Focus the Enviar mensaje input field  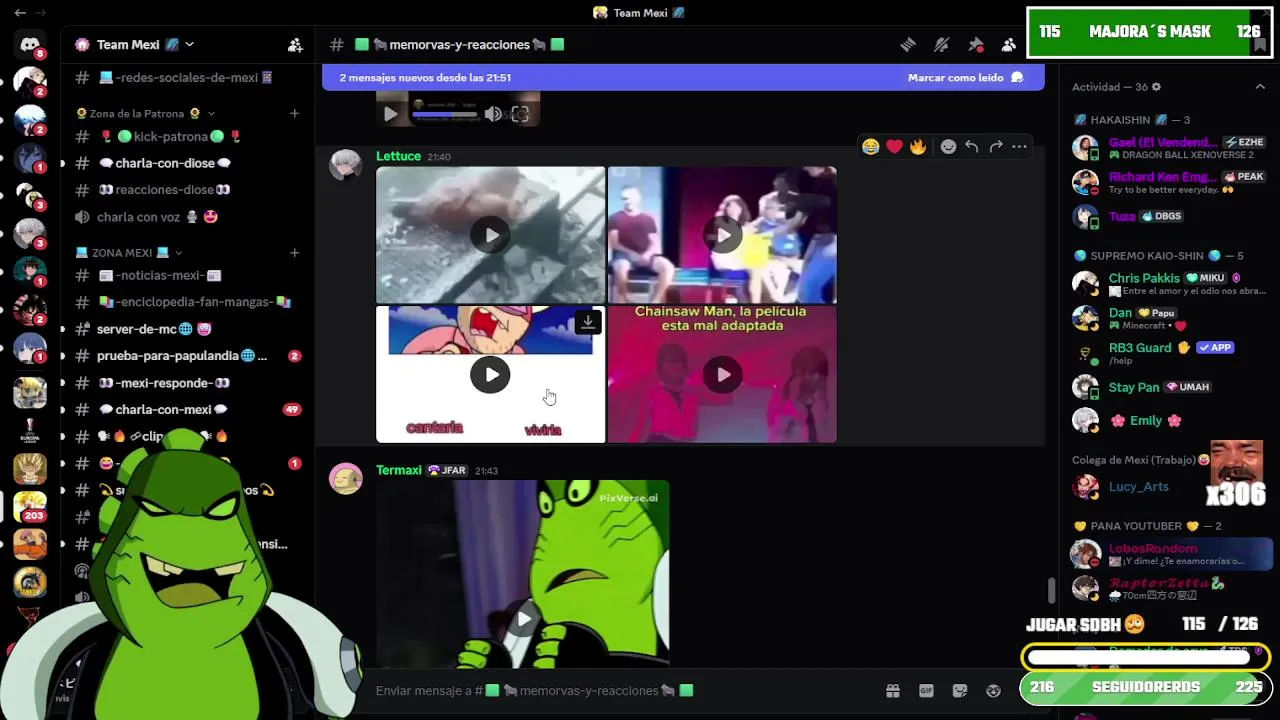(620, 691)
